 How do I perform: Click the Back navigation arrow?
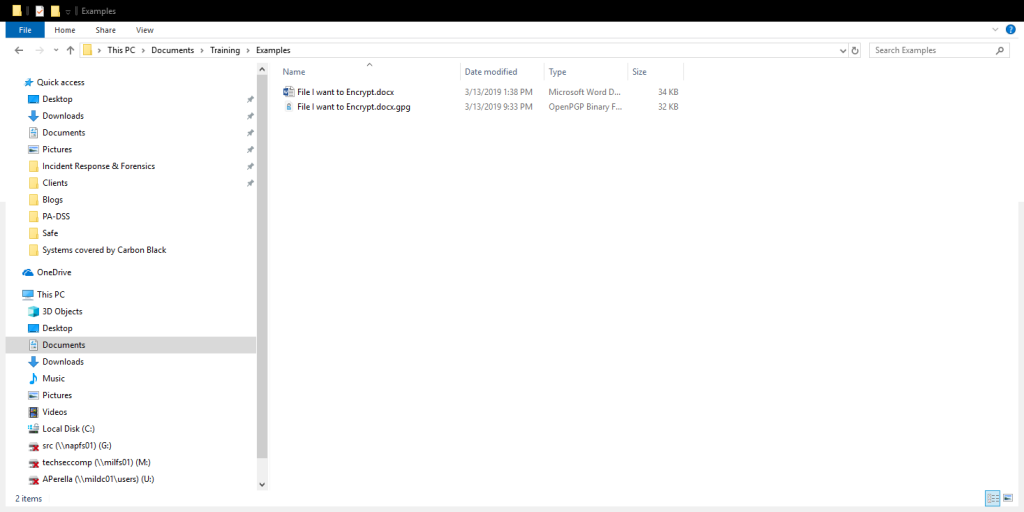pyautogui.click(x=19, y=50)
